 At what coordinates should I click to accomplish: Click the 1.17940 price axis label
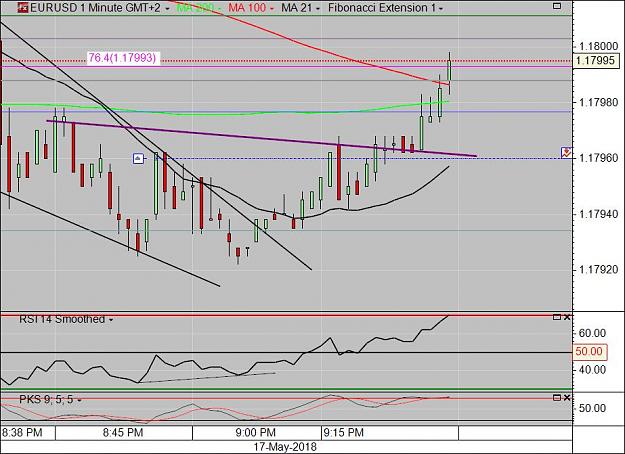pyautogui.click(x=598, y=214)
